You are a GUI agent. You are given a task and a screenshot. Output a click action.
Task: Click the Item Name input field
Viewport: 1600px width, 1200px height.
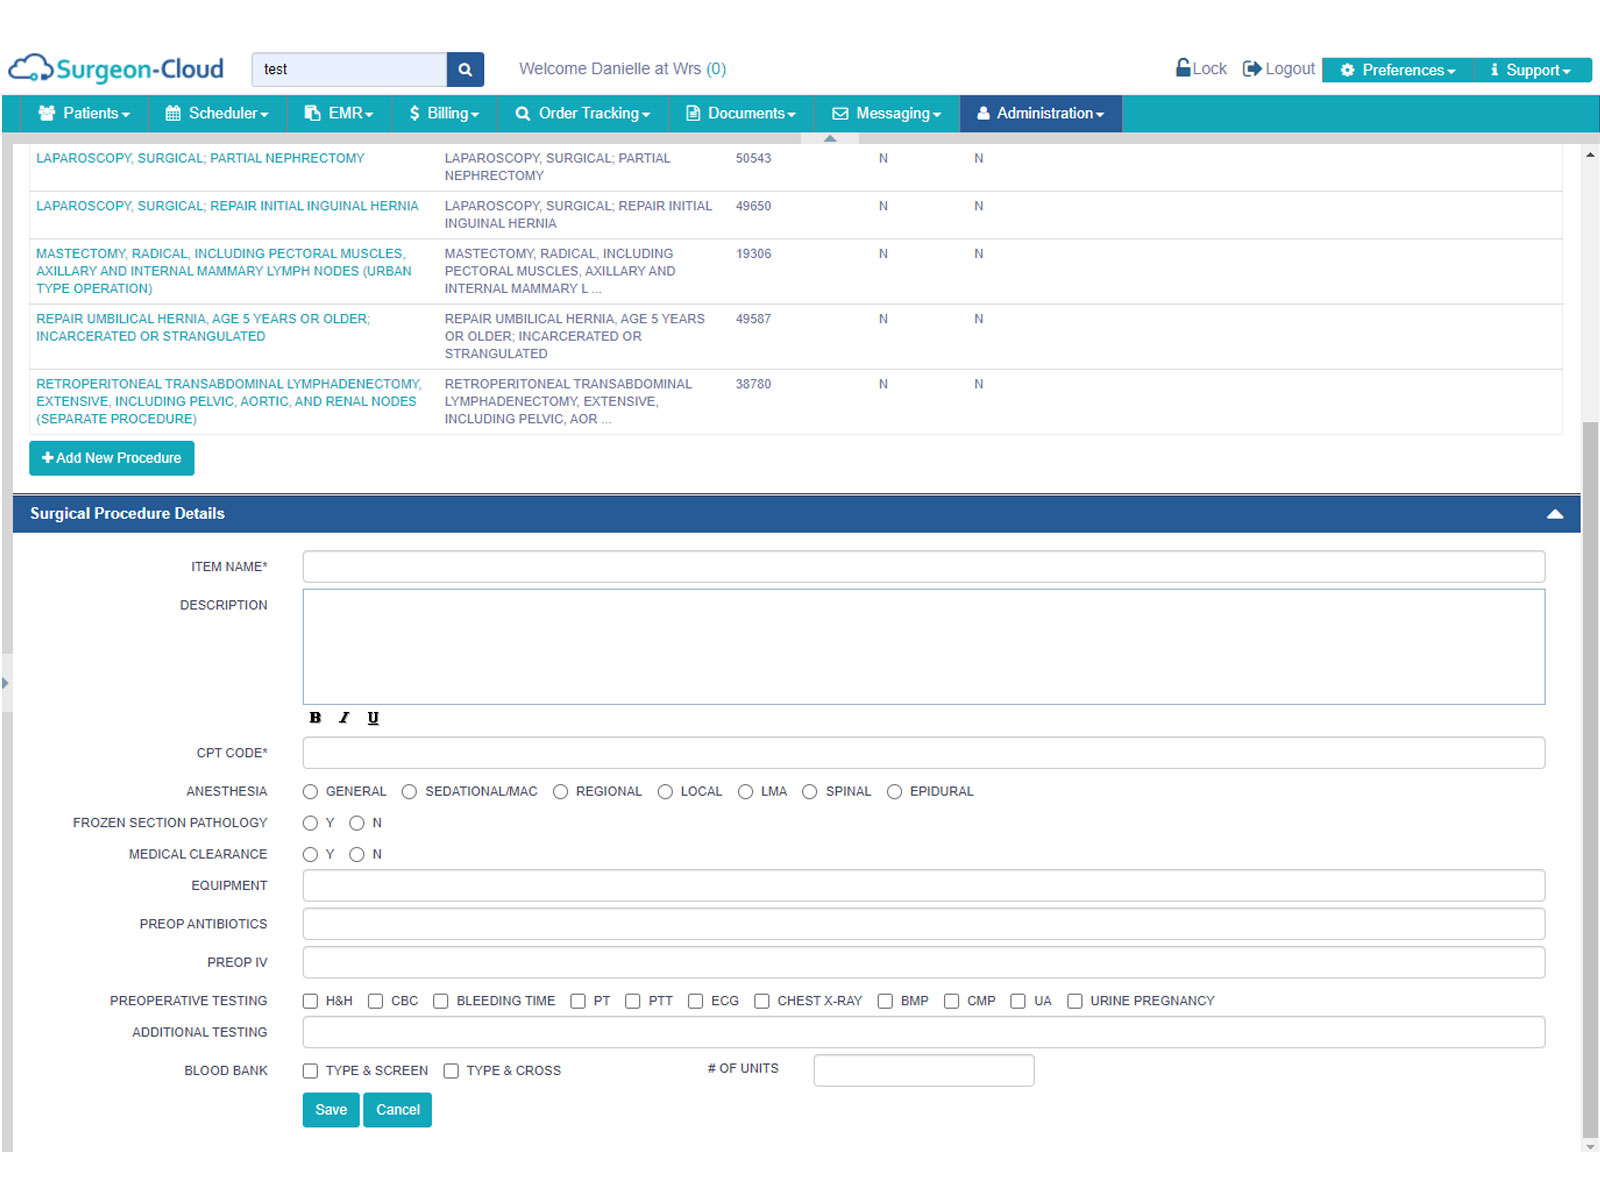tap(924, 567)
